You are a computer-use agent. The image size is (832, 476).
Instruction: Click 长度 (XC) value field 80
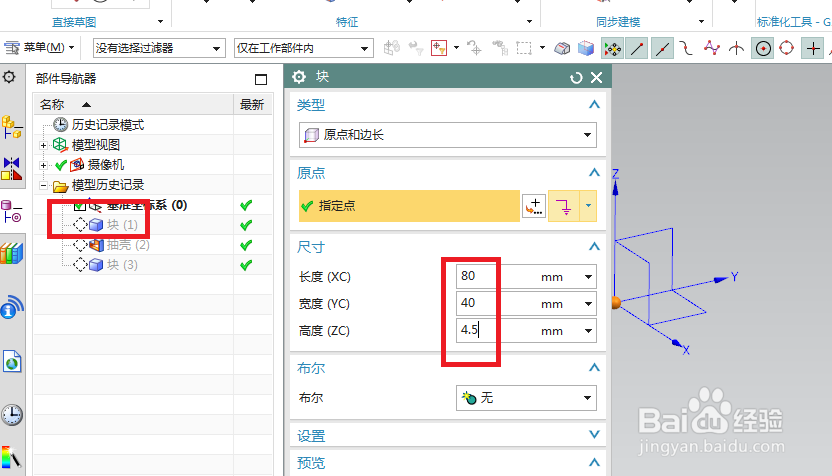coord(491,276)
